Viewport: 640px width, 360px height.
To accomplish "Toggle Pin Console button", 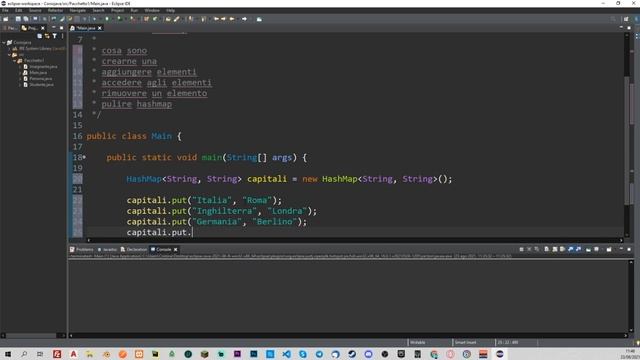I will (589, 249).
